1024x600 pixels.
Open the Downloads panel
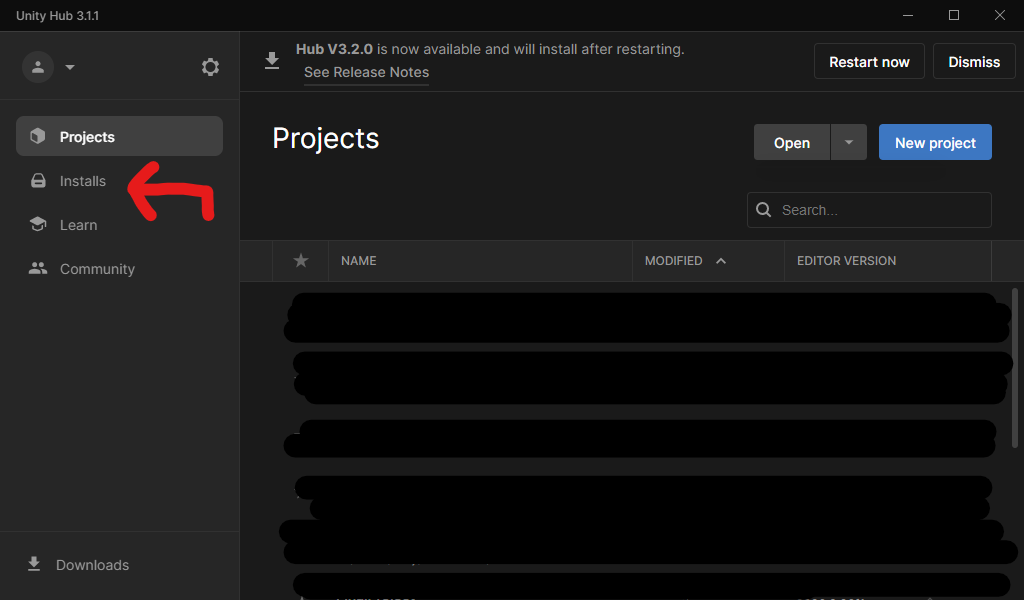coord(78,565)
